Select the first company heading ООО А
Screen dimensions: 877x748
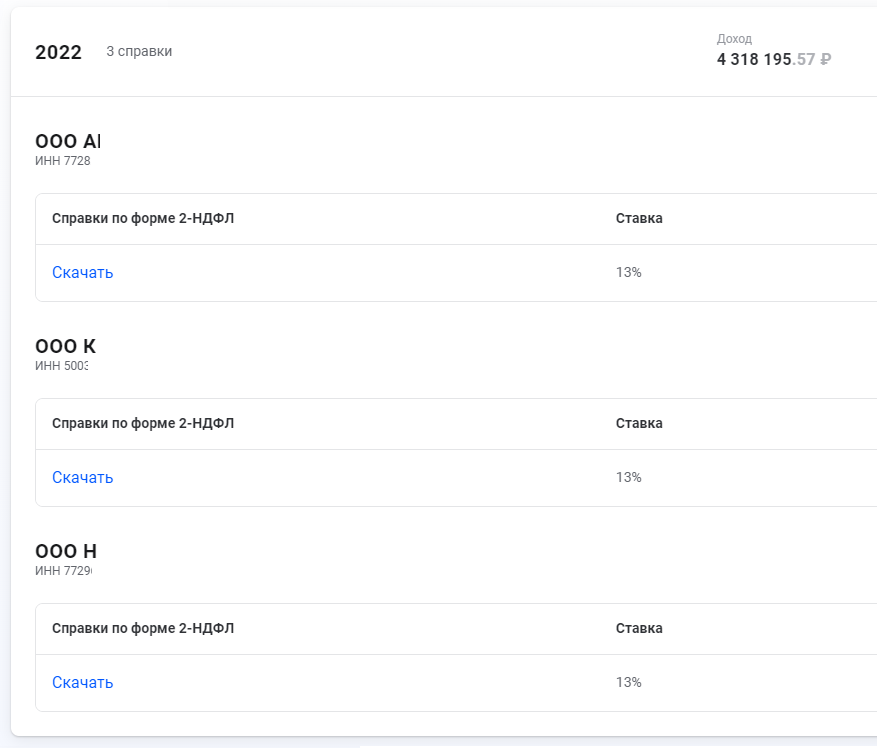pos(67,141)
